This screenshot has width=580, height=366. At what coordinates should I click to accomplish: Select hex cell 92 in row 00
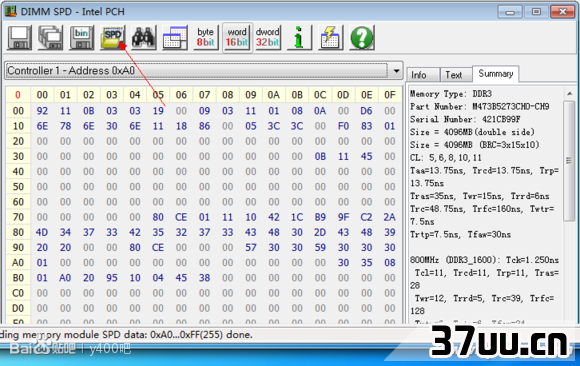coord(42,111)
